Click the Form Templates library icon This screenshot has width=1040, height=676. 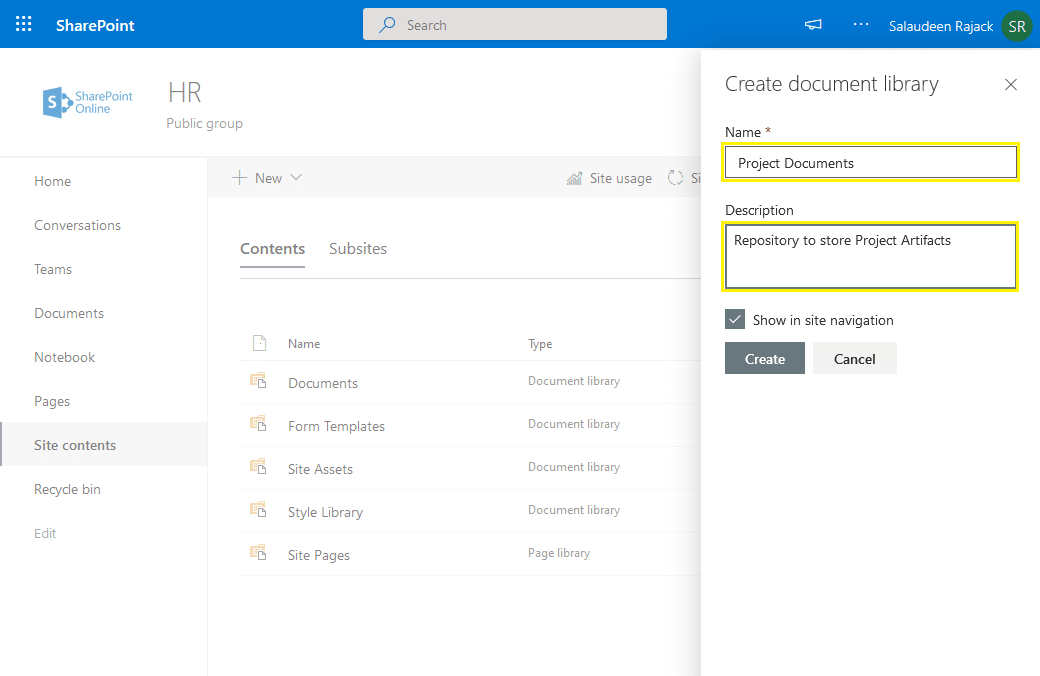pyautogui.click(x=259, y=424)
